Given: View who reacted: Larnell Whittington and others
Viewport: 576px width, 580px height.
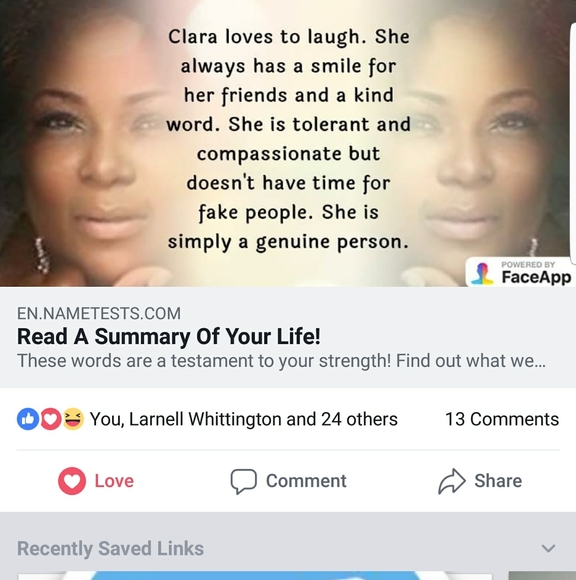Looking at the screenshot, I should 243,419.
